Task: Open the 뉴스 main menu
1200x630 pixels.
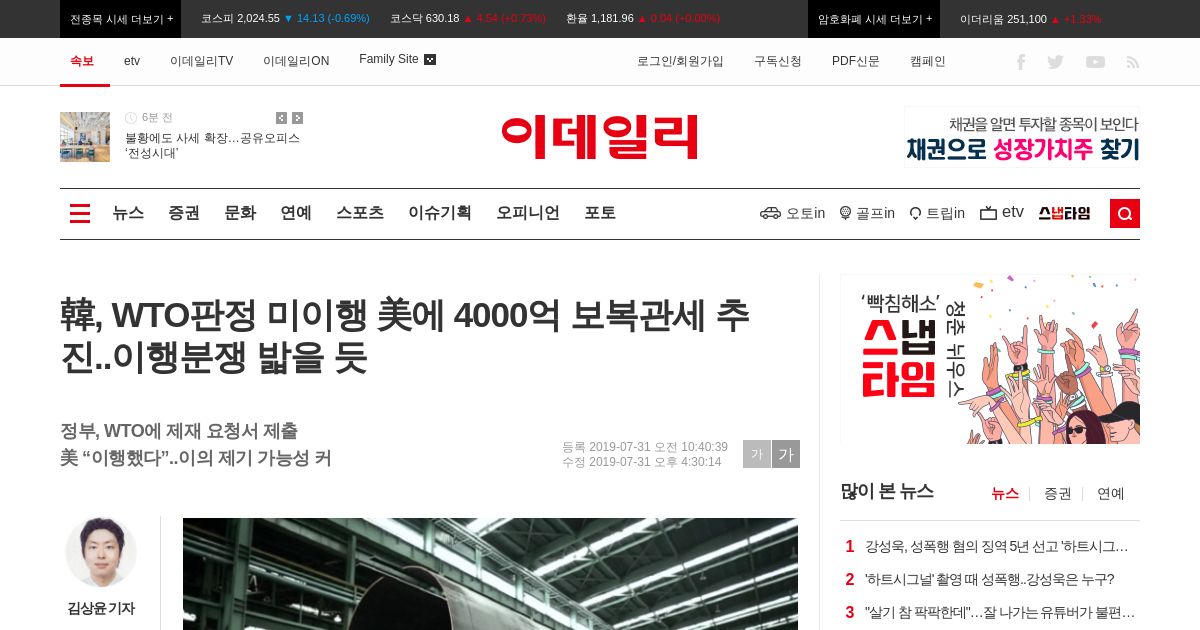Action: coord(128,213)
